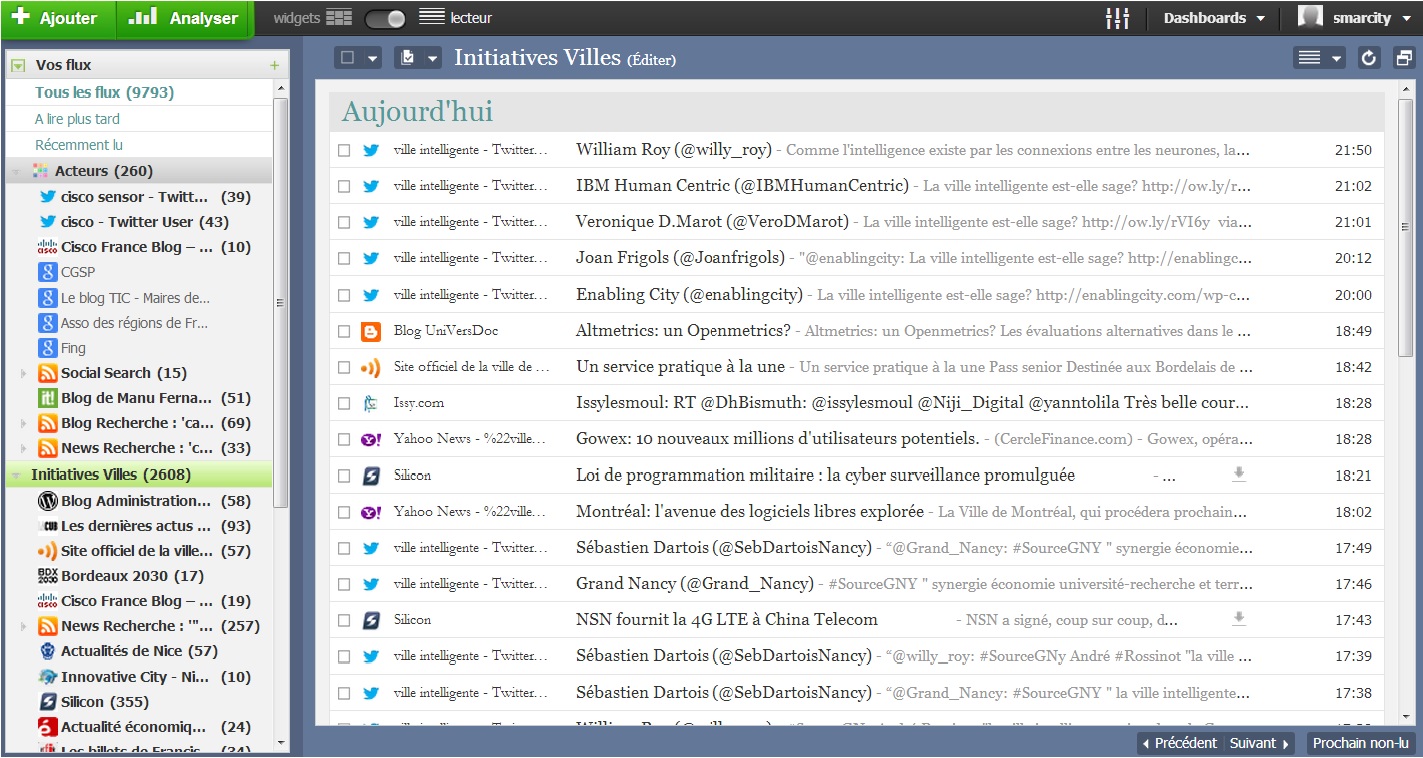This screenshot has width=1423, height=758.
Task: Click Yahoo icon on Montréal article row
Action: click(x=371, y=512)
